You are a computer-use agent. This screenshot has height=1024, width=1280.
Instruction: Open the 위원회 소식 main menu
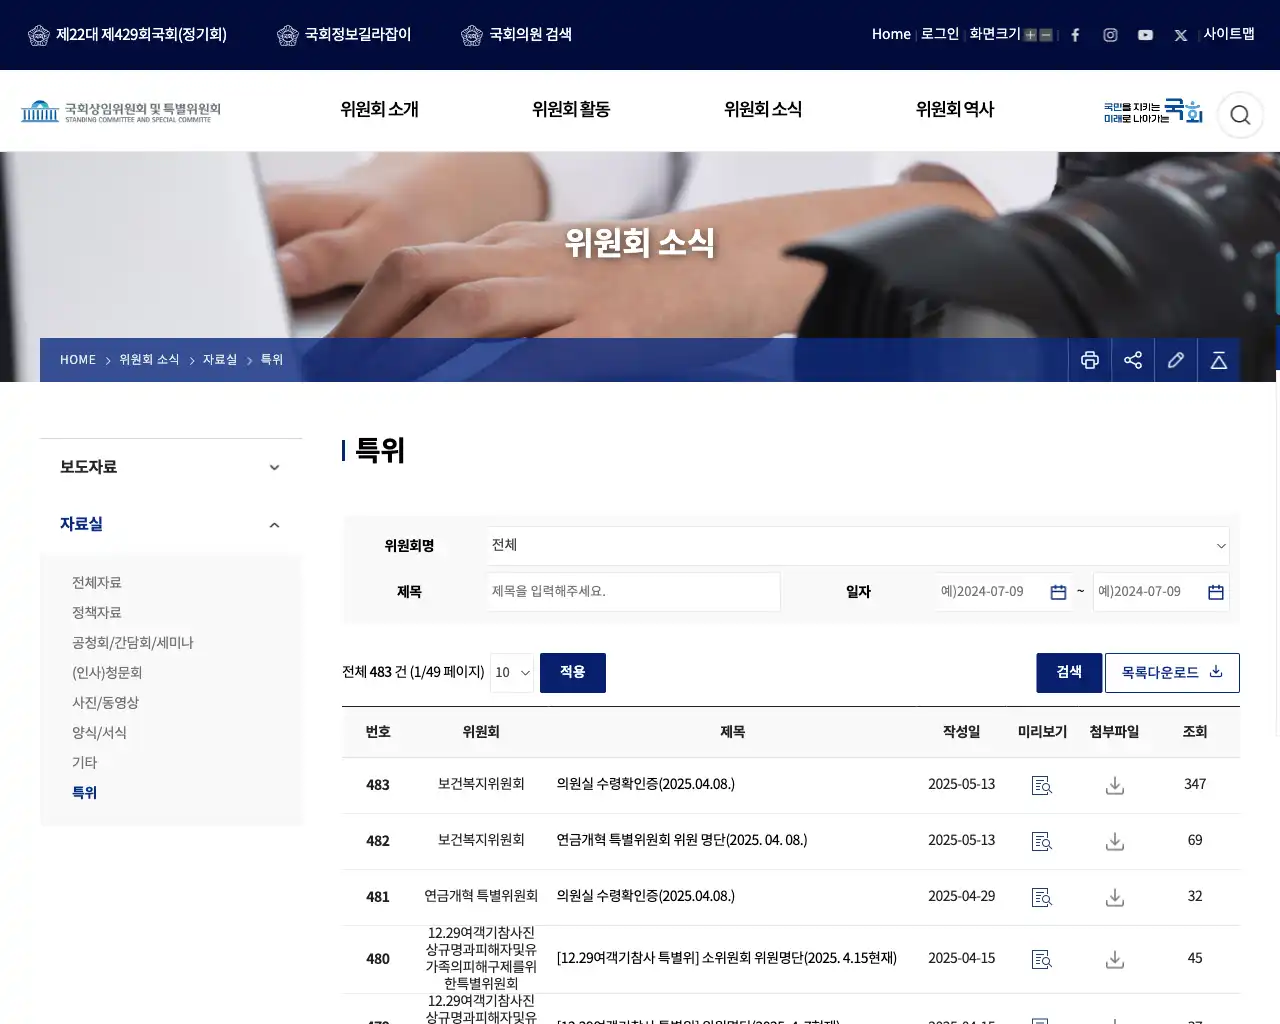point(763,109)
